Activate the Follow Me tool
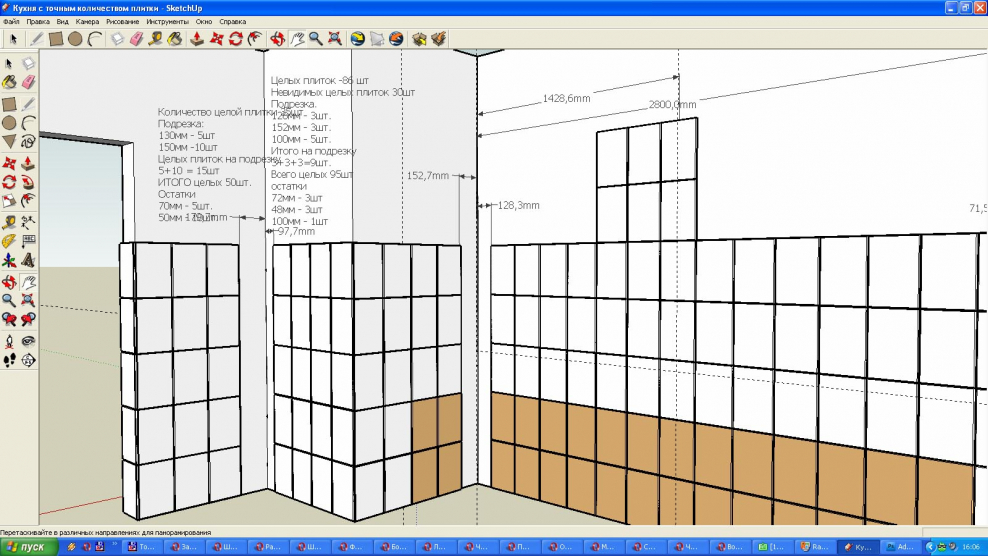The image size is (988, 556). pyautogui.click(x=28, y=182)
